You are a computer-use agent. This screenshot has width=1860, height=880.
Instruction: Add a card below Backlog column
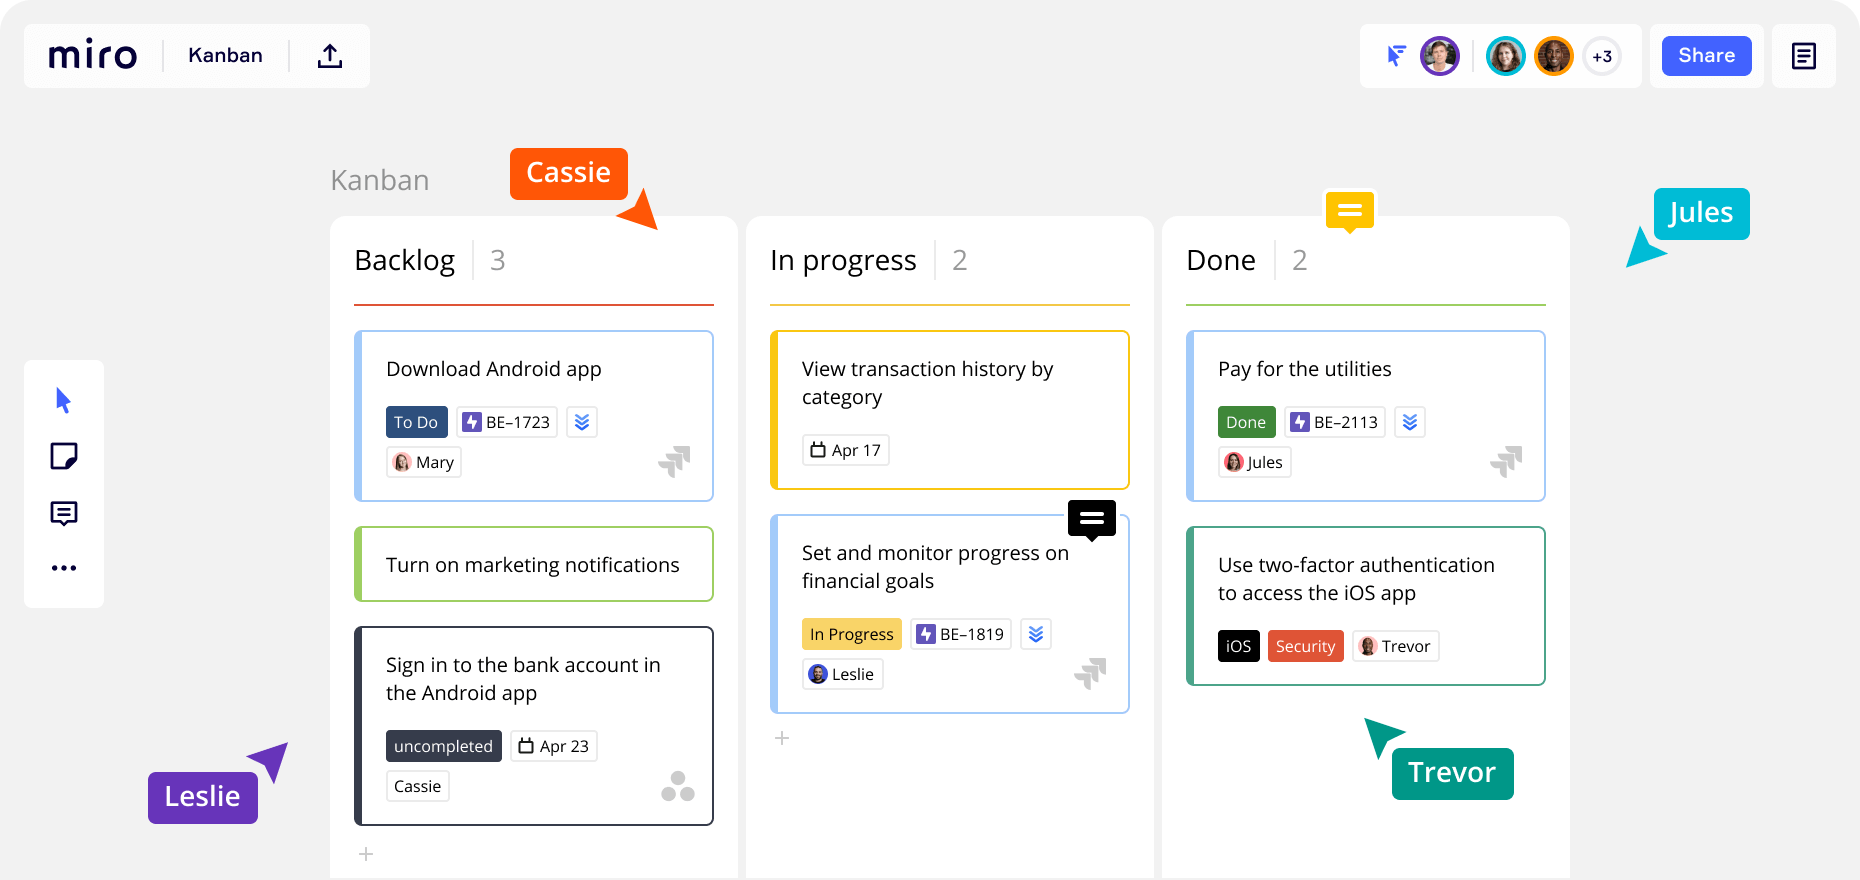tap(366, 854)
